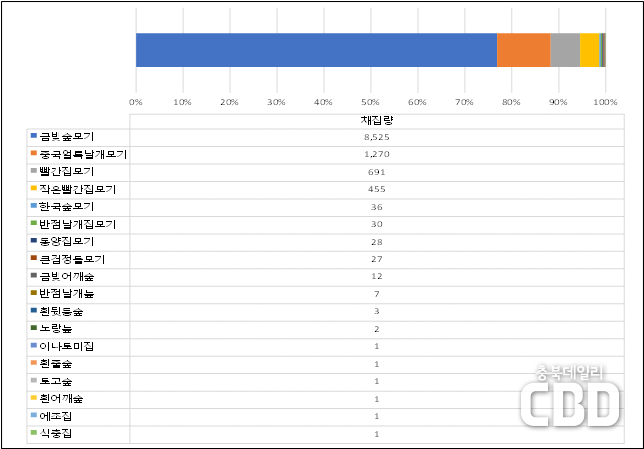Click the blue segment of the stacked bar

coord(315,50)
